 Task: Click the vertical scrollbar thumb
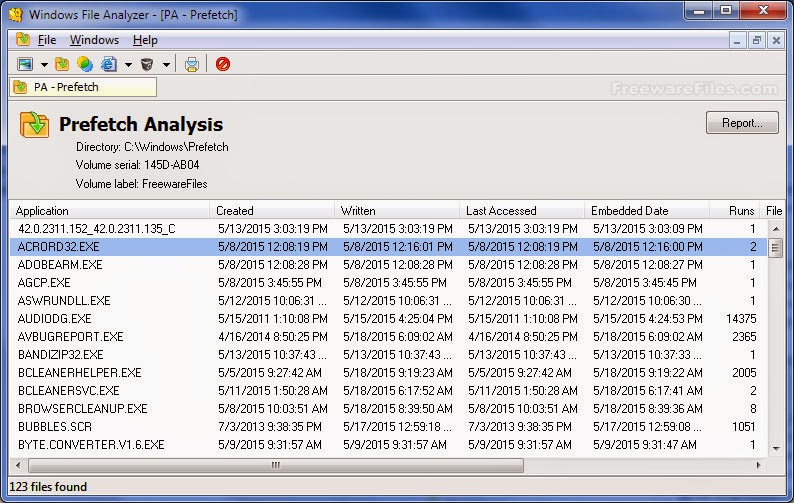coord(776,248)
